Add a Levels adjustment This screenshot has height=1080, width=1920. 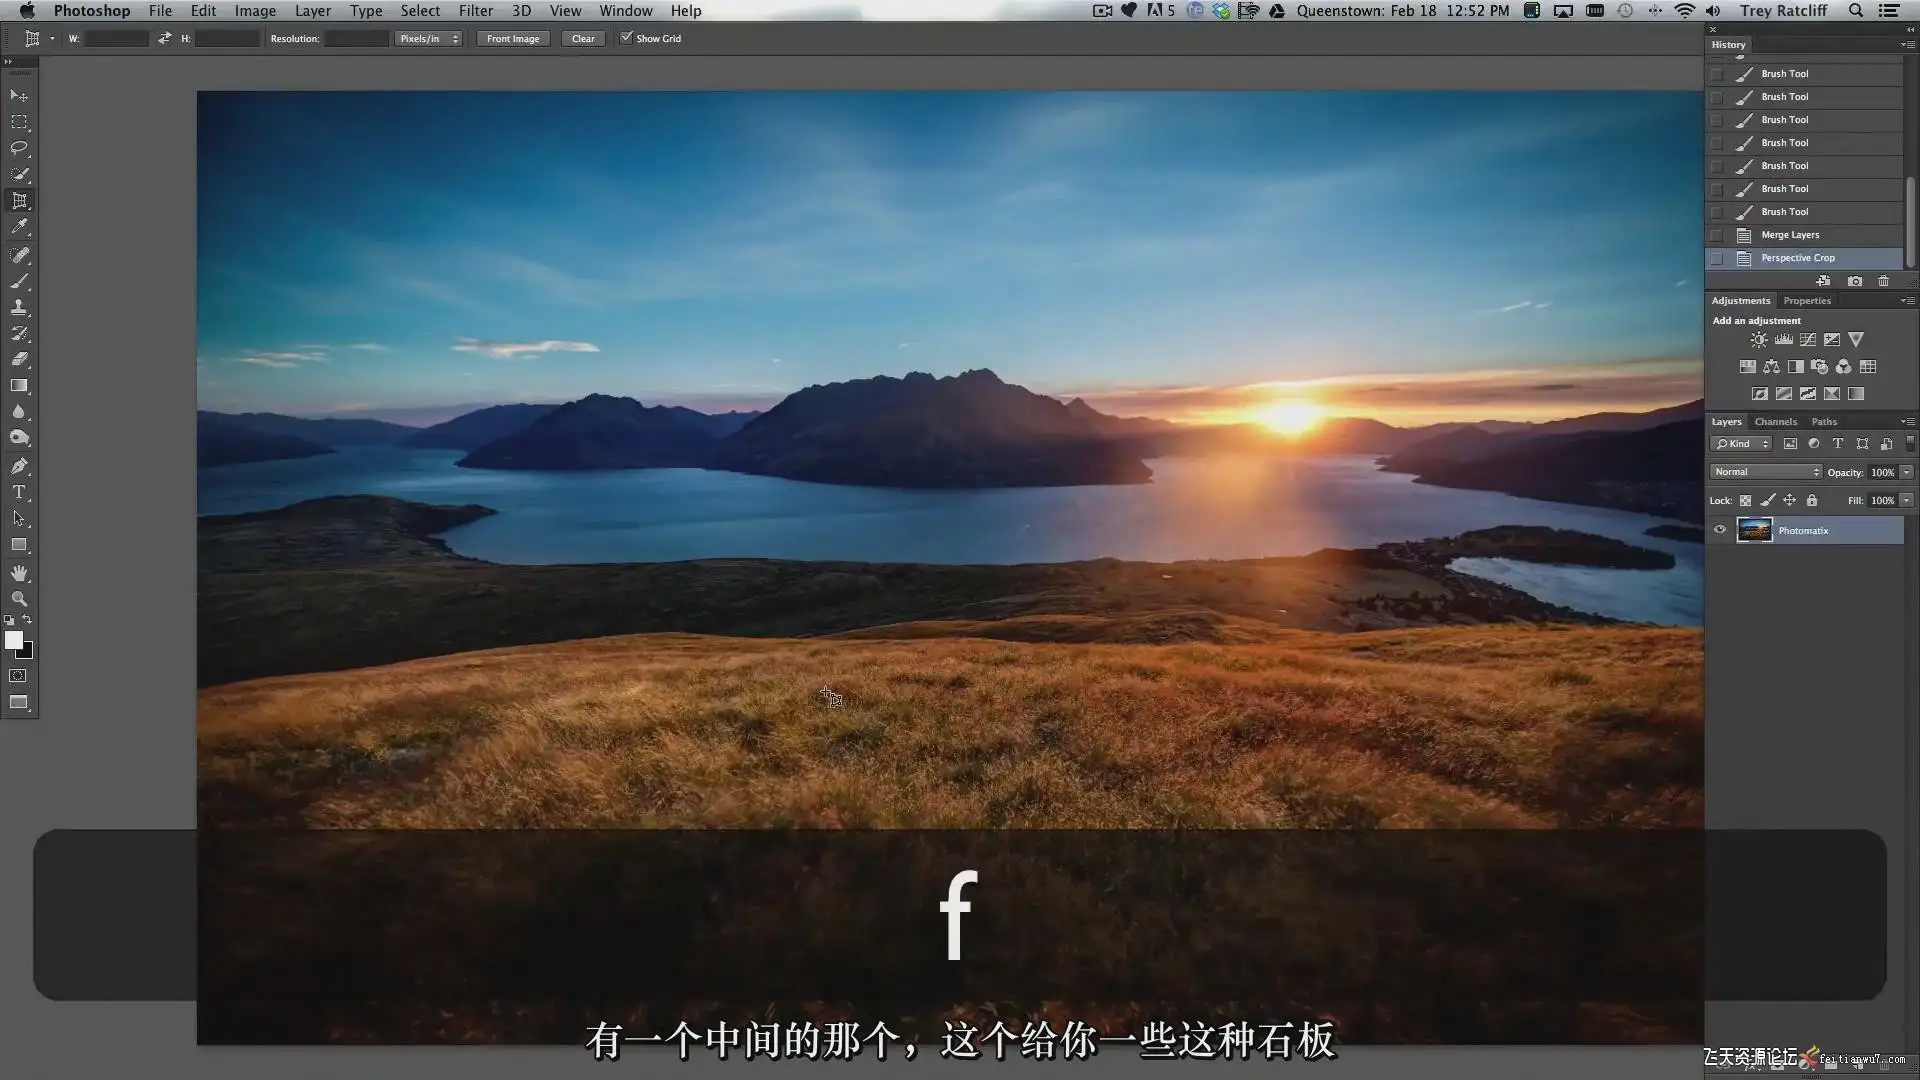coord(1783,340)
